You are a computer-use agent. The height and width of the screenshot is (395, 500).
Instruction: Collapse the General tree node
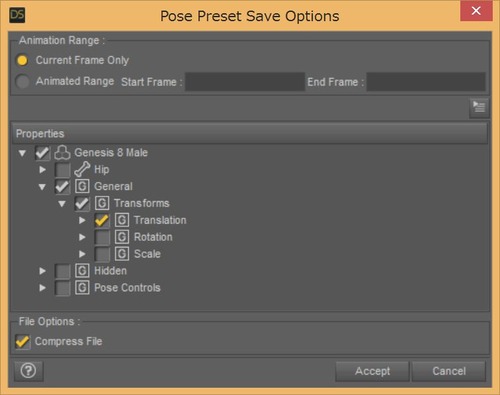[x=42, y=187]
